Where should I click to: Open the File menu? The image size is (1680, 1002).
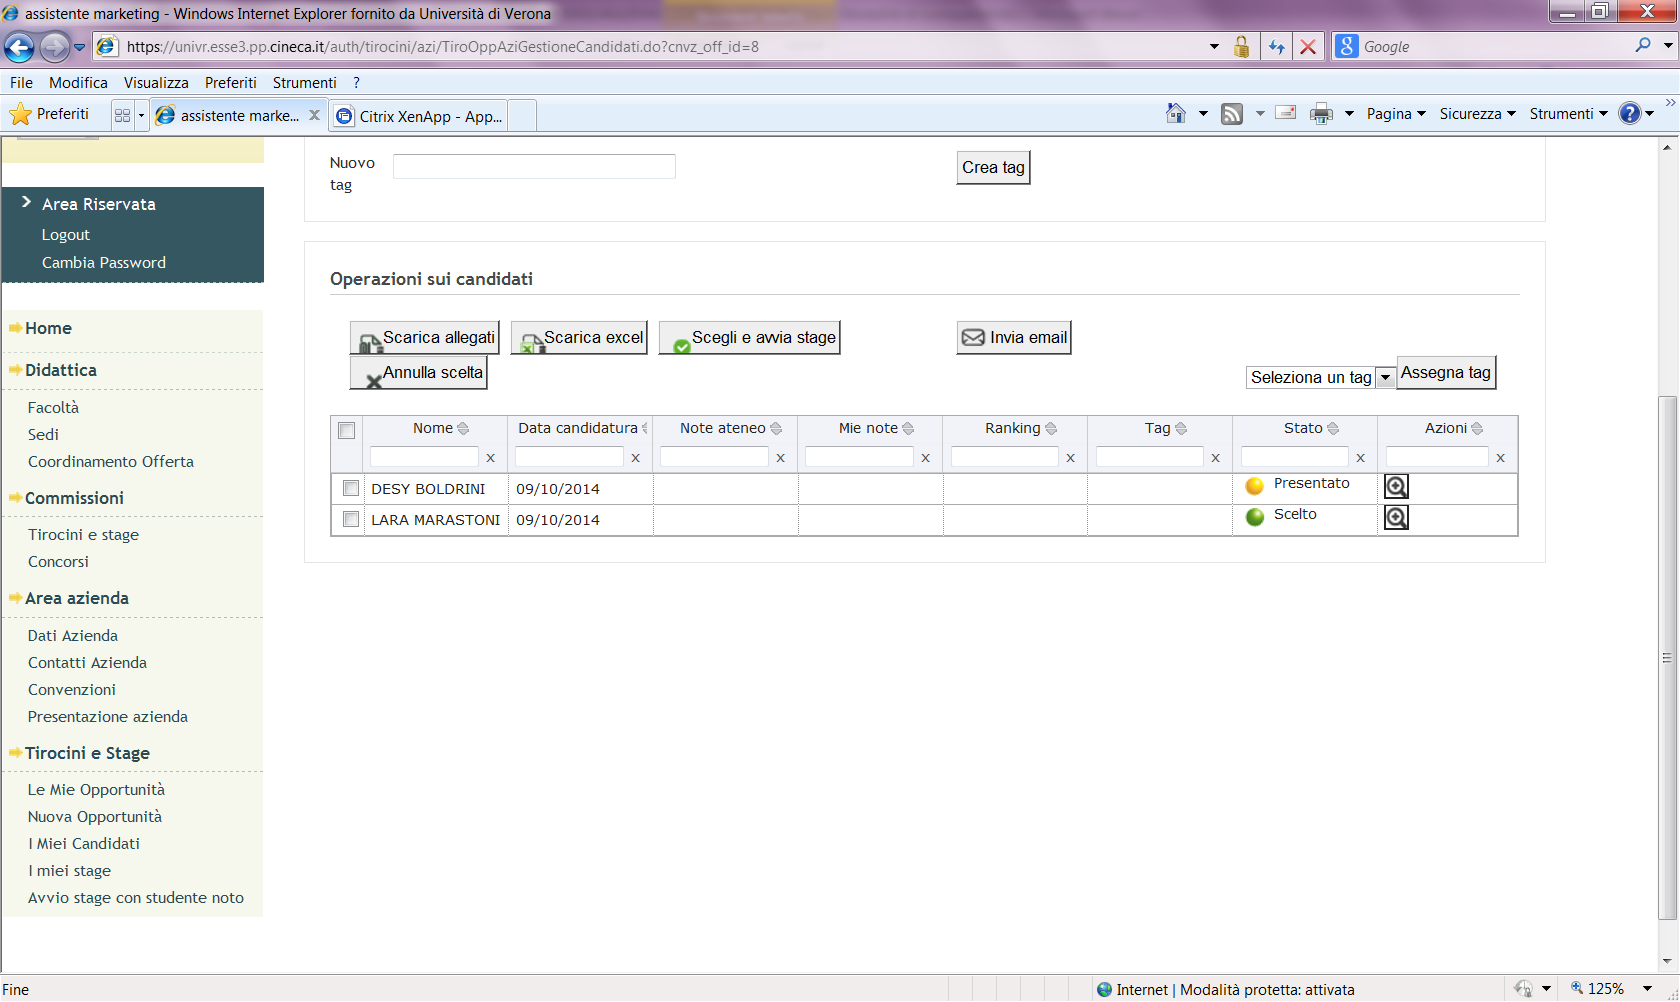tap(21, 83)
